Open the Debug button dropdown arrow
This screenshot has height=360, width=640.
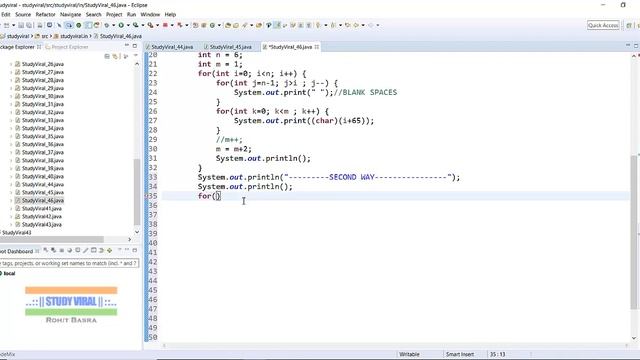point(113,25)
